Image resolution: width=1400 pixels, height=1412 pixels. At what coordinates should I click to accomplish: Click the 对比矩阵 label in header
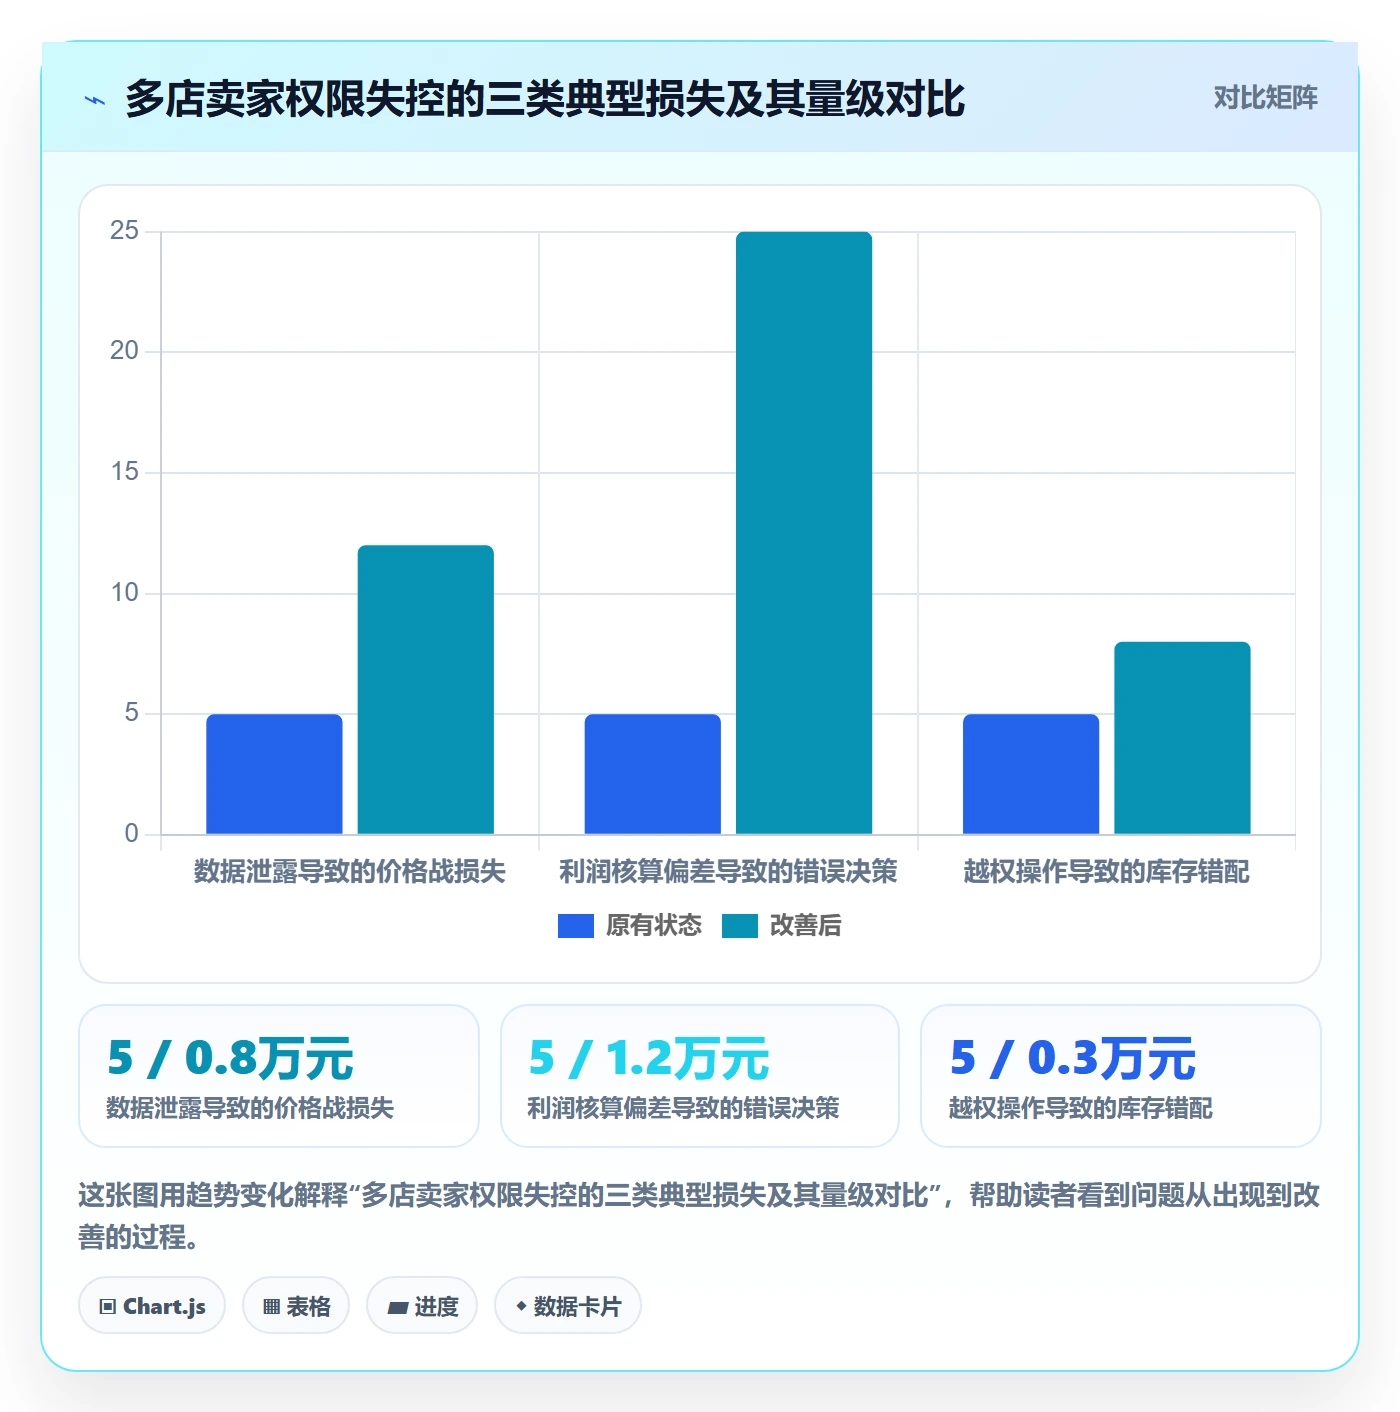point(1265,98)
